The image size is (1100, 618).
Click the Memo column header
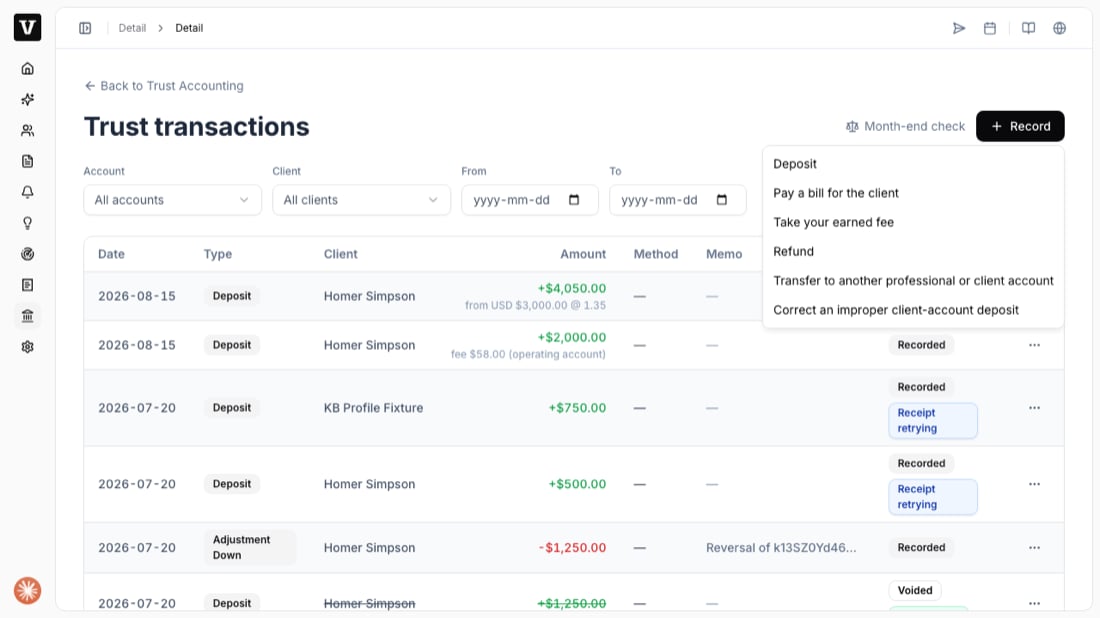point(724,254)
